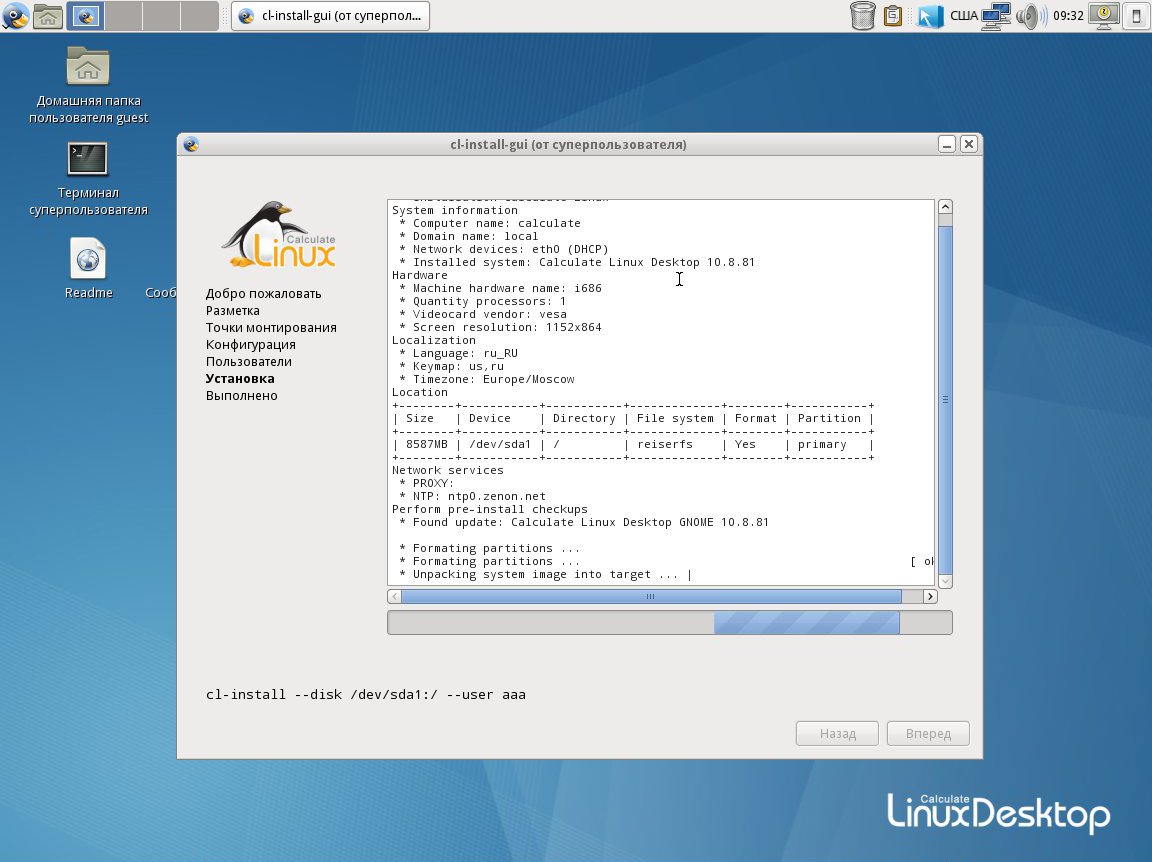The image size is (1152, 862).
Task: Select the Терминал суперпользователя desktop icon
Action: (88, 160)
